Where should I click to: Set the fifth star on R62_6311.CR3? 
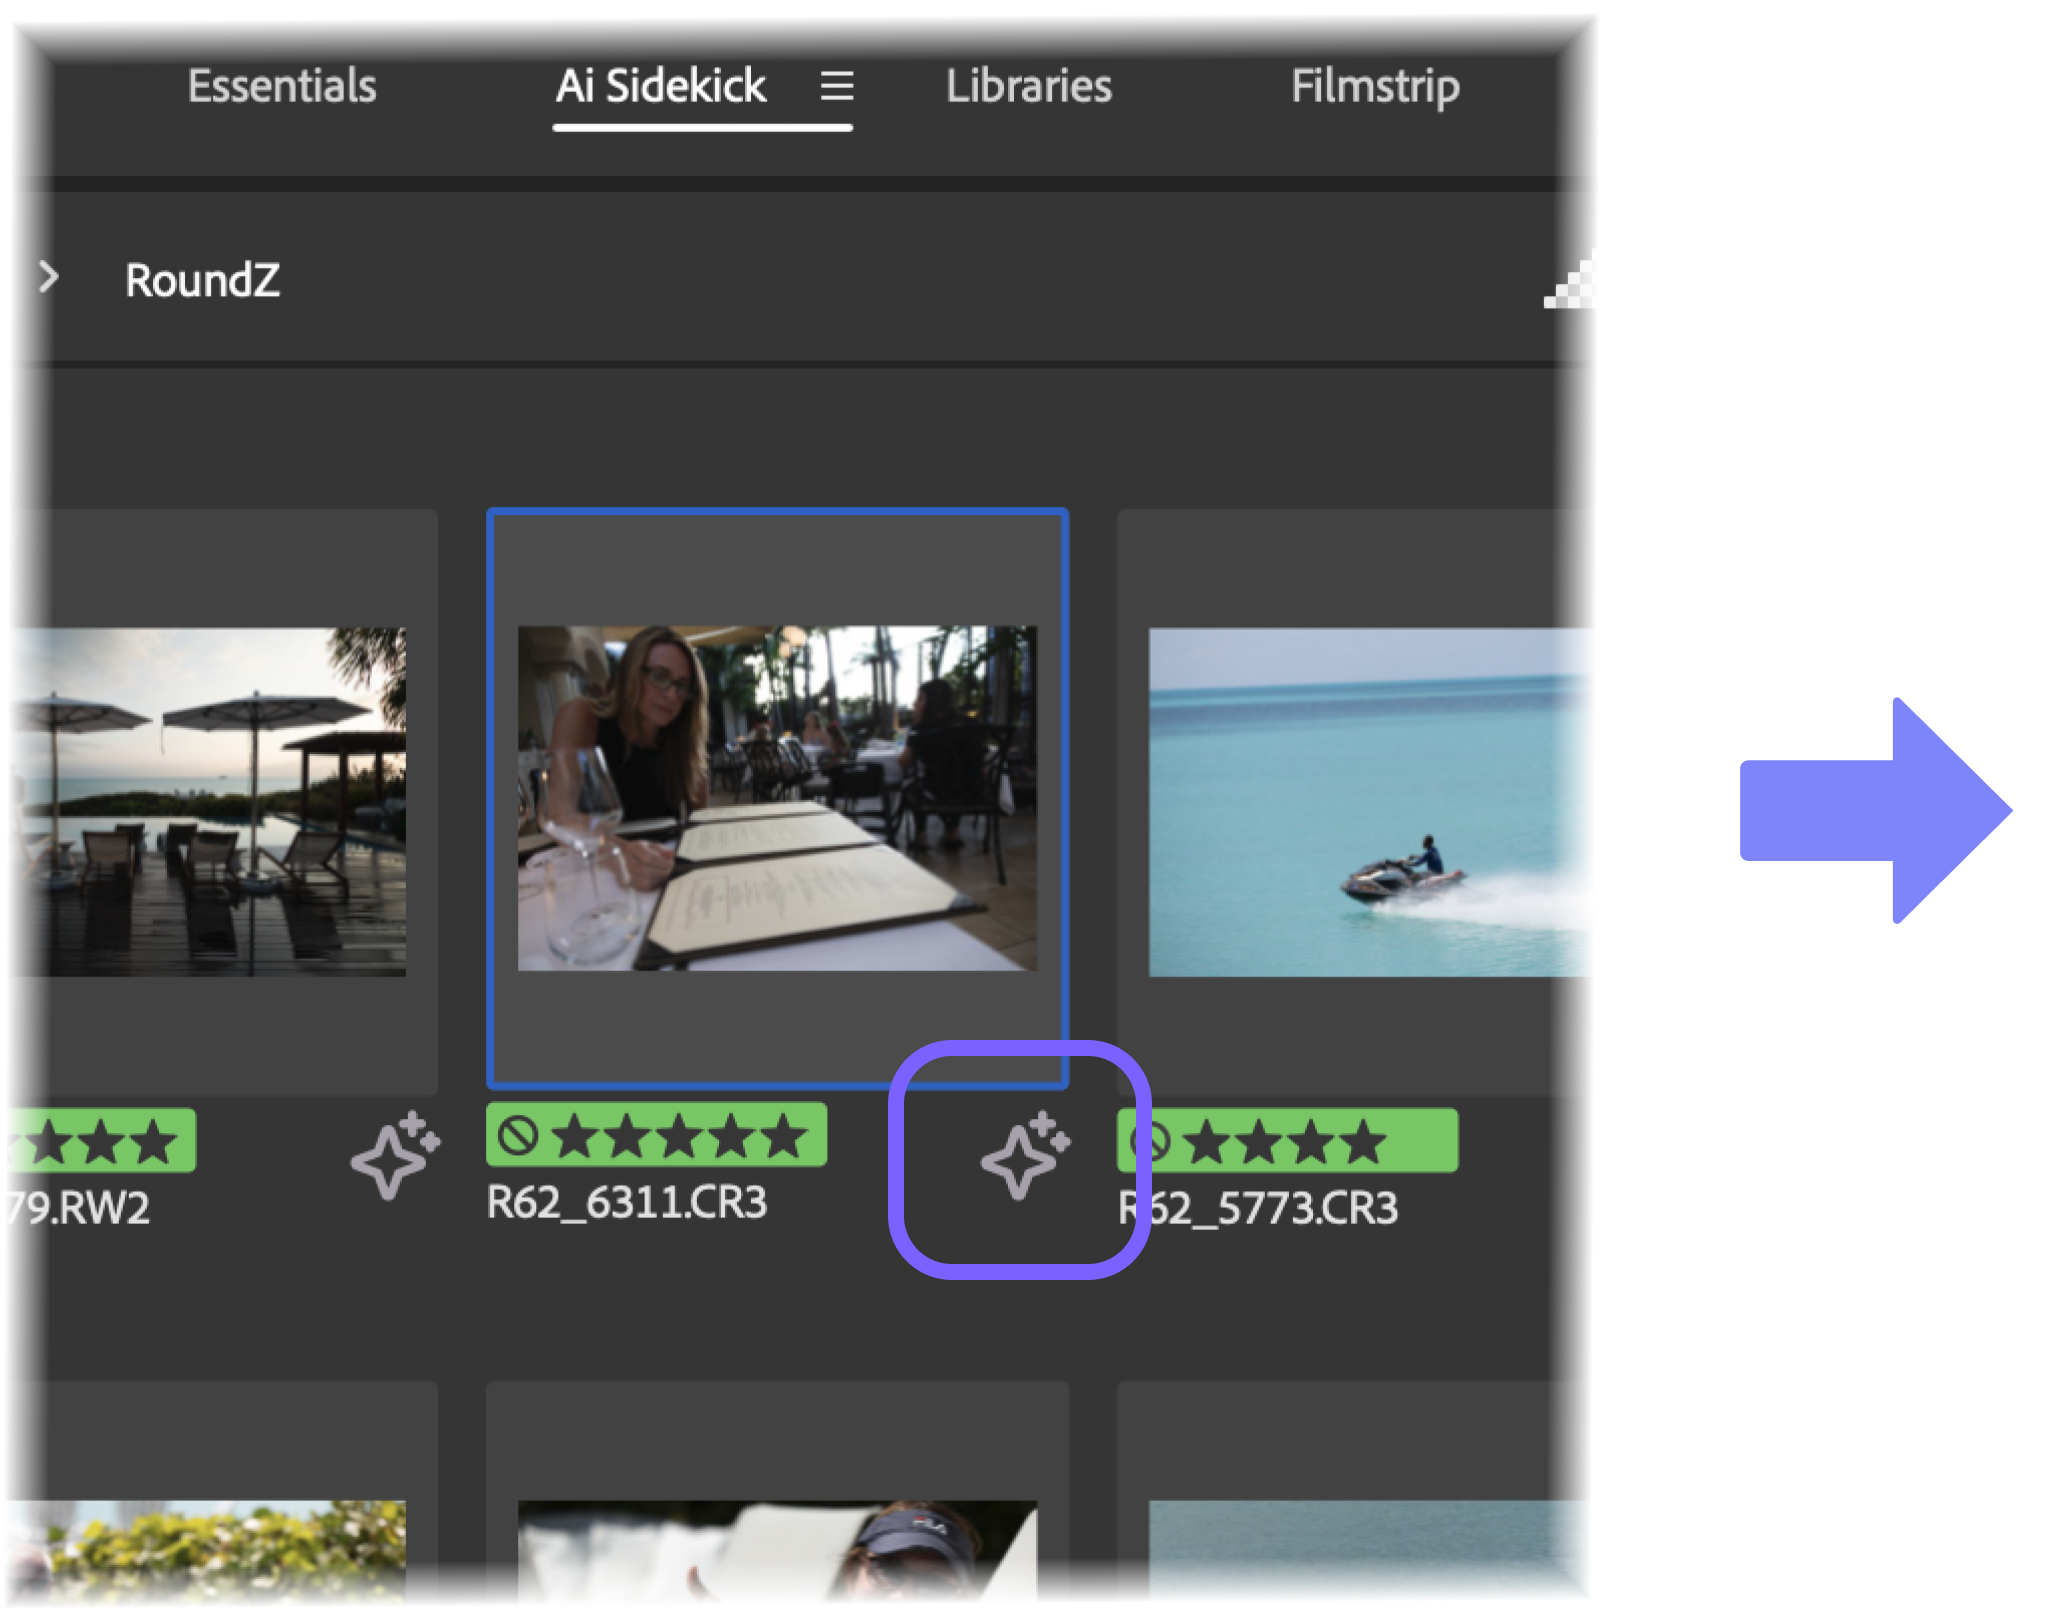pos(784,1137)
